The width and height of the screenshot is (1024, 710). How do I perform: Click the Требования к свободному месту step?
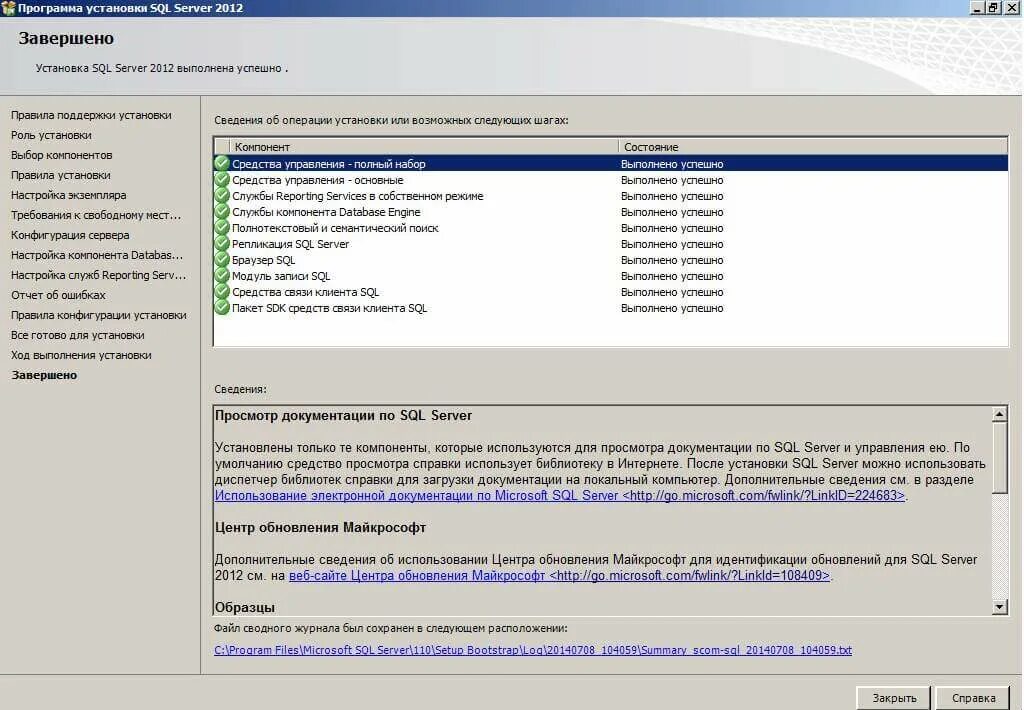point(96,215)
